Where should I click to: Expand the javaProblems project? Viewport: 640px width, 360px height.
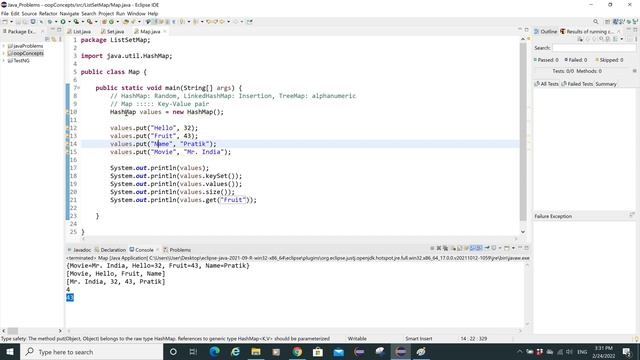point(4,46)
